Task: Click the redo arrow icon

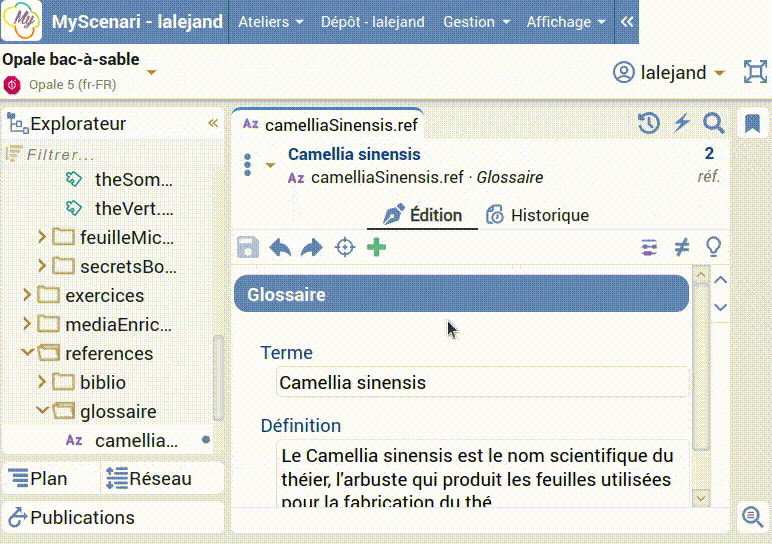Action: pos(312,247)
